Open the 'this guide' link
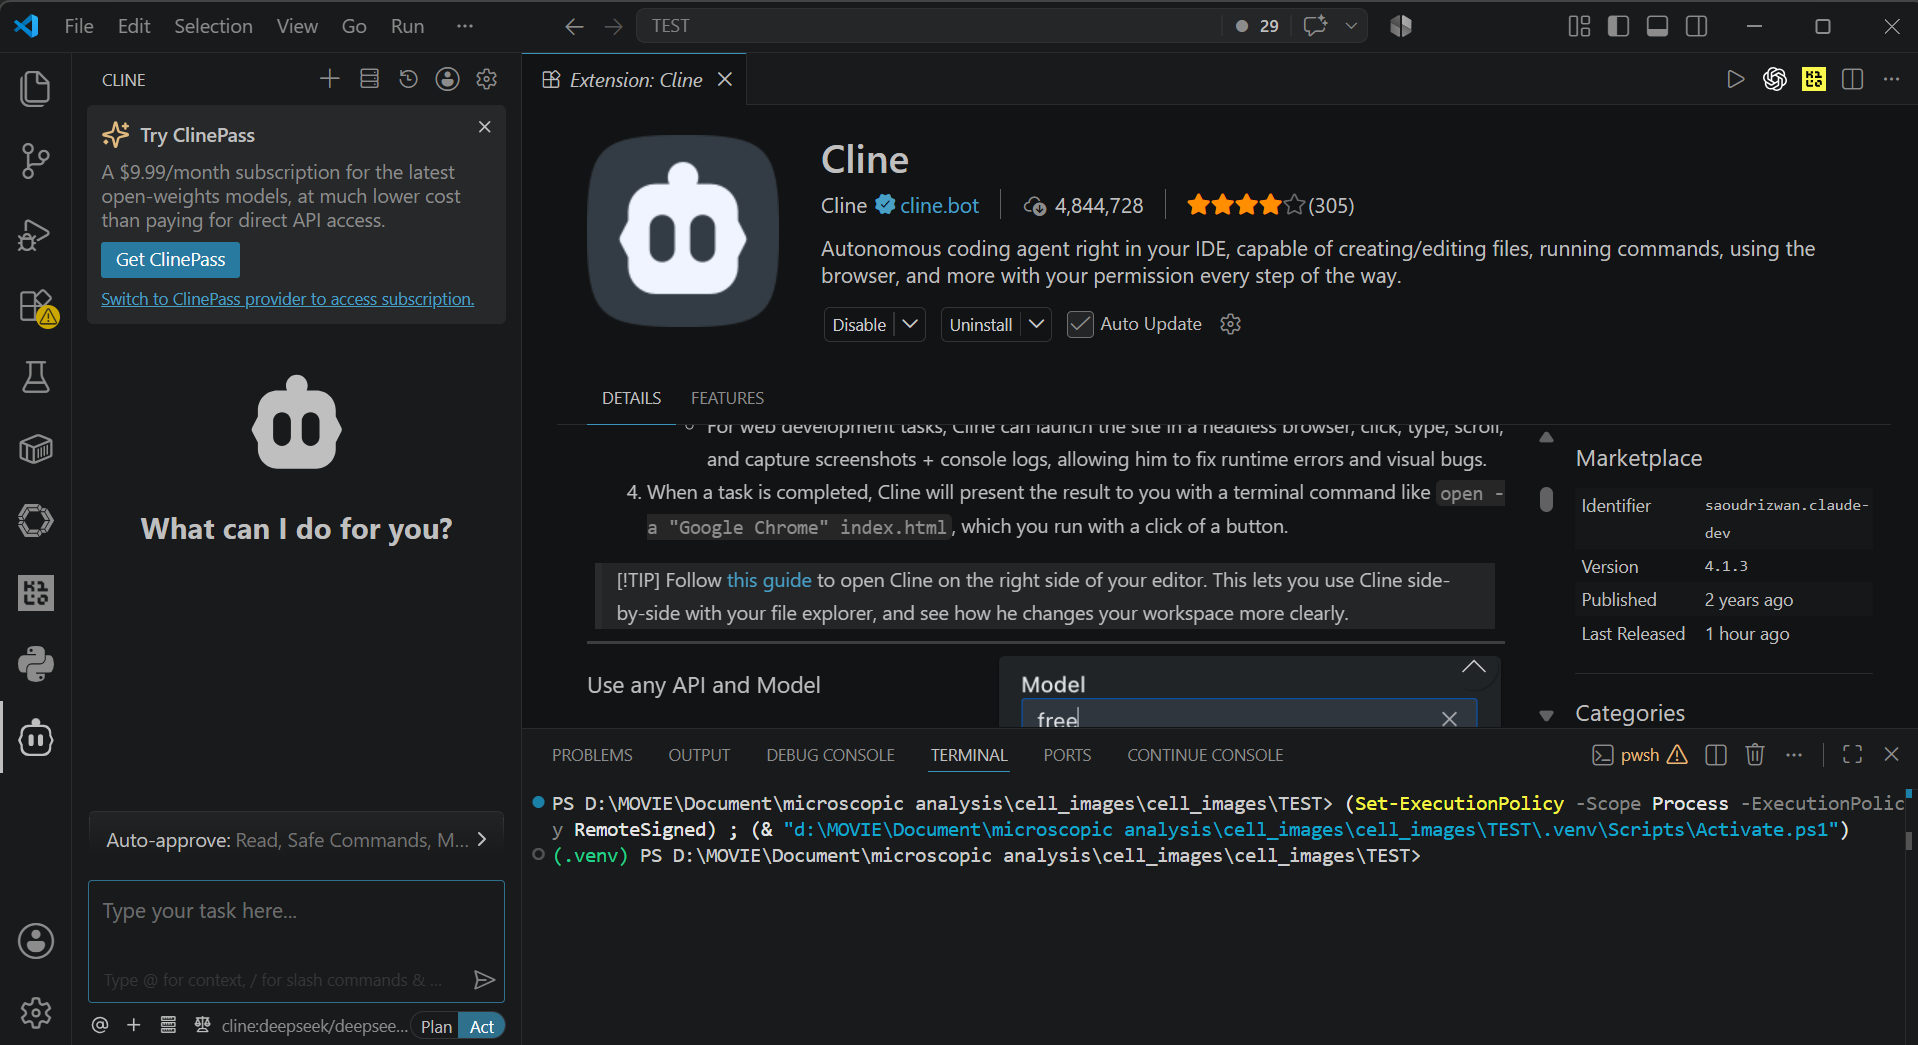The width and height of the screenshot is (1918, 1045). click(x=769, y=580)
